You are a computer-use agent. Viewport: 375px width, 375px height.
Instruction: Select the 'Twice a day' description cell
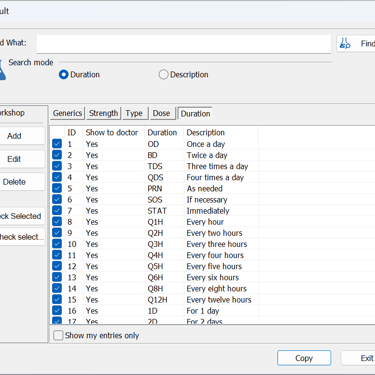click(207, 155)
